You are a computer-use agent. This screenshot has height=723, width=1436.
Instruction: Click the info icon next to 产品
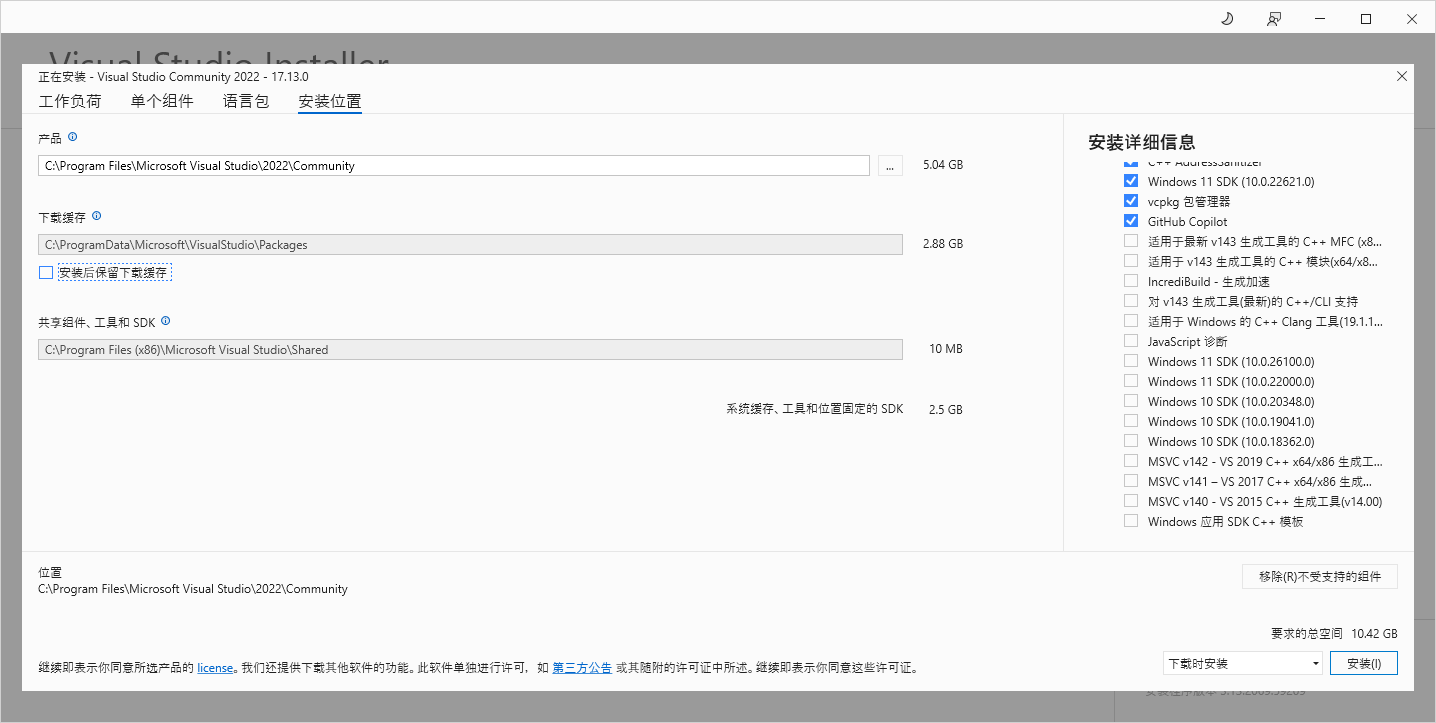click(x=73, y=137)
